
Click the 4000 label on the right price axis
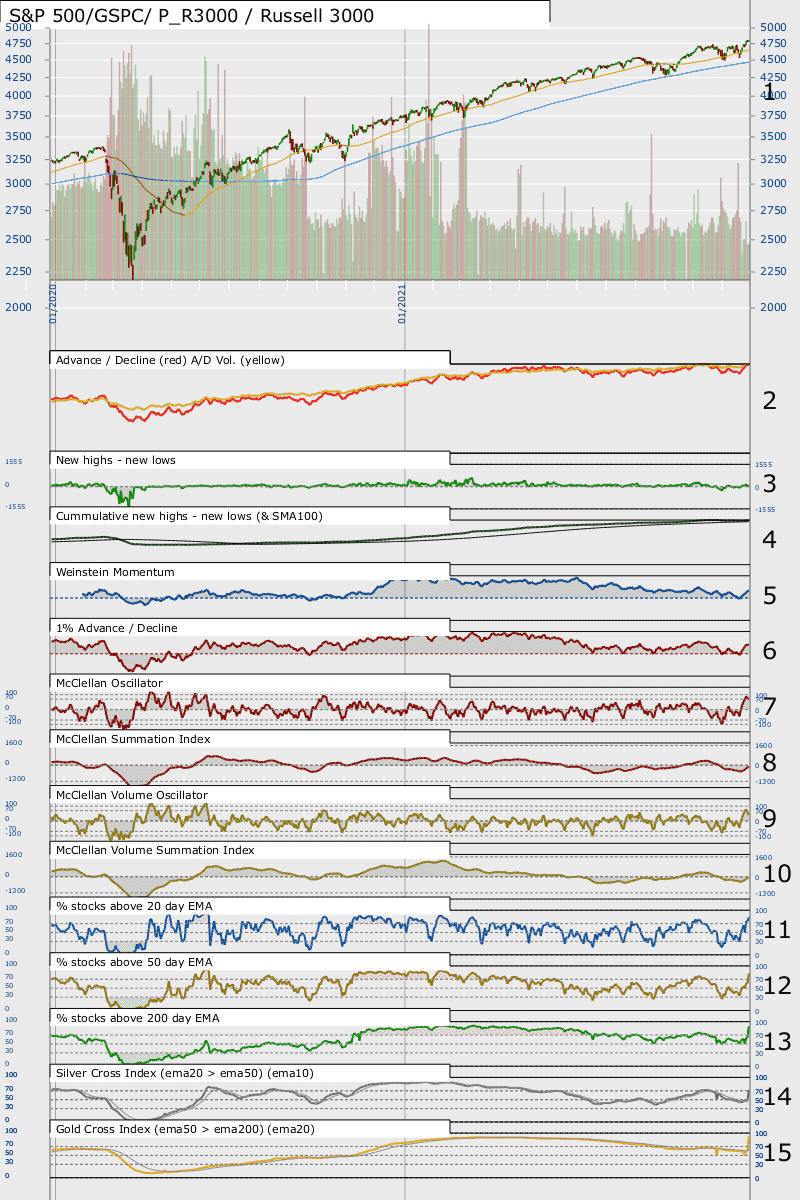point(774,95)
